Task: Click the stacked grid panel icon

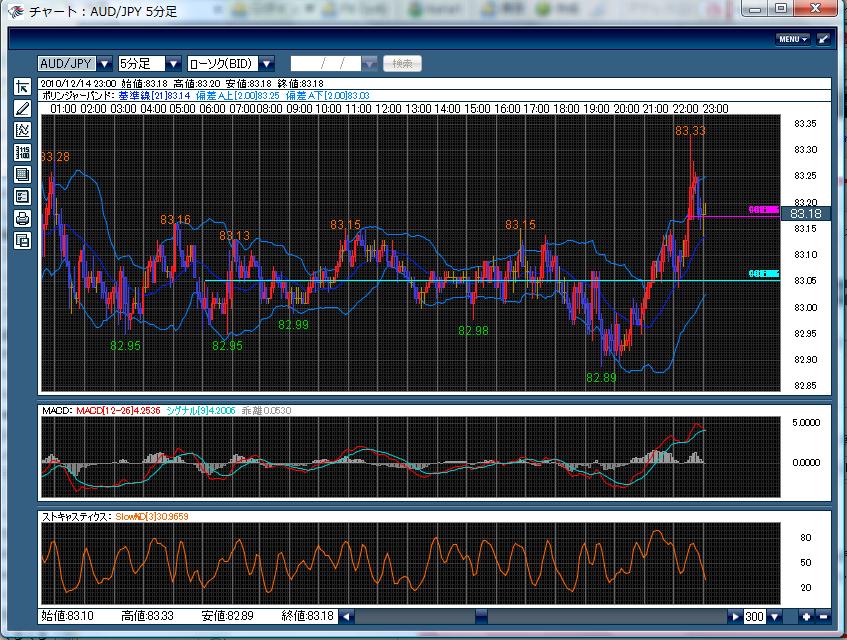Action: click(x=22, y=174)
